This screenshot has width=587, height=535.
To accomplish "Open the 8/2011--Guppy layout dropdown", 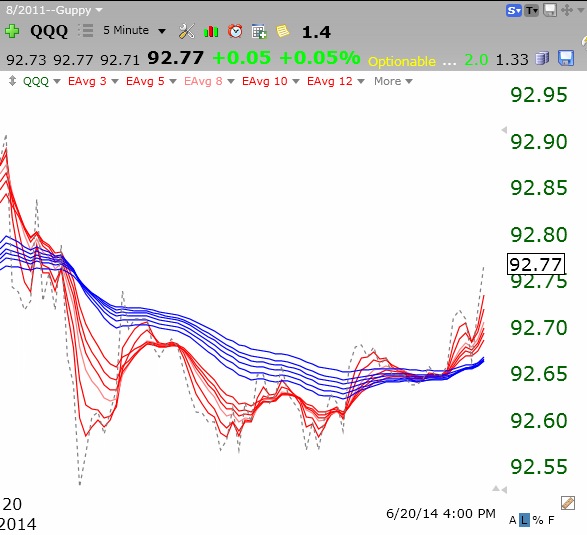I will click(54, 10).
